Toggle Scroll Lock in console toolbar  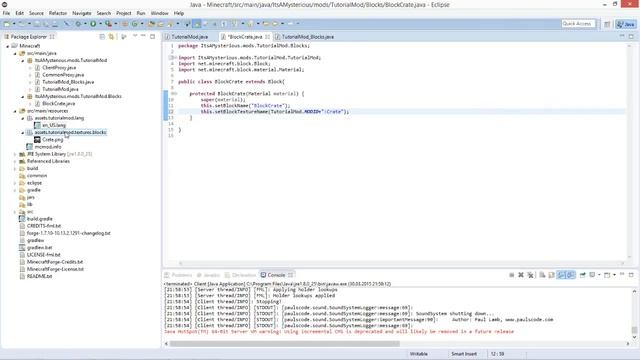551,275
